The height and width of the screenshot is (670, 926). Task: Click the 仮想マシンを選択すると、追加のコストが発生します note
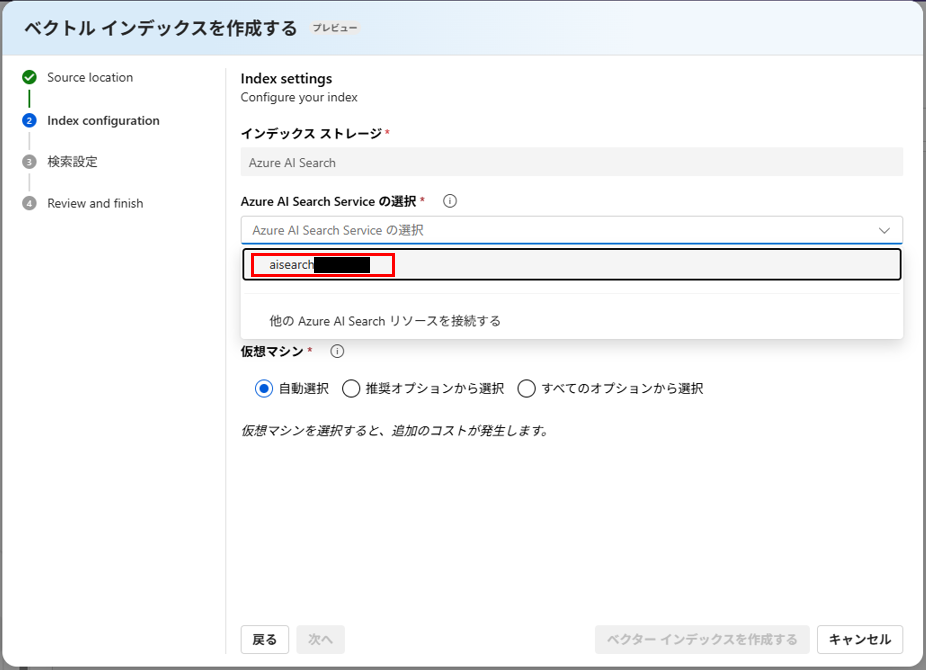(394, 430)
